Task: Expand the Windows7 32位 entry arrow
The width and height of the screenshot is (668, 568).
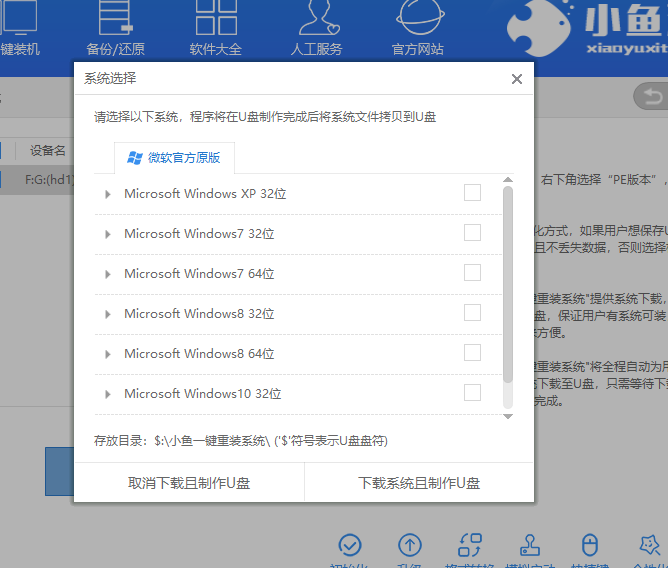Action: click(x=108, y=234)
